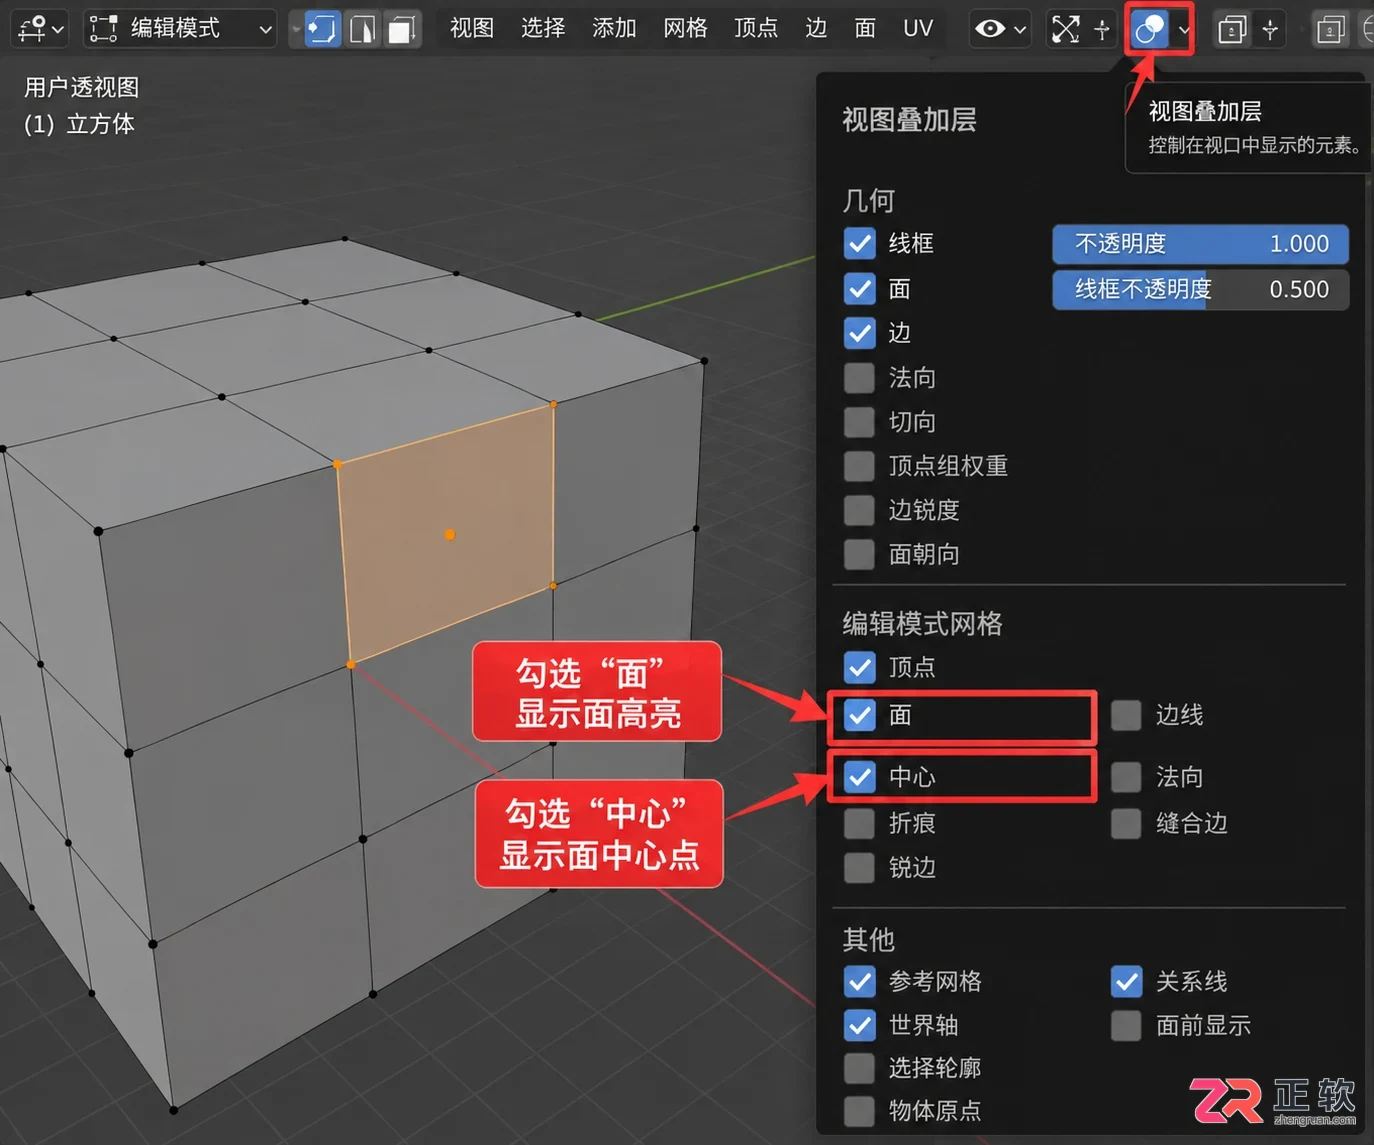Open the 顶点 menu

(756, 28)
